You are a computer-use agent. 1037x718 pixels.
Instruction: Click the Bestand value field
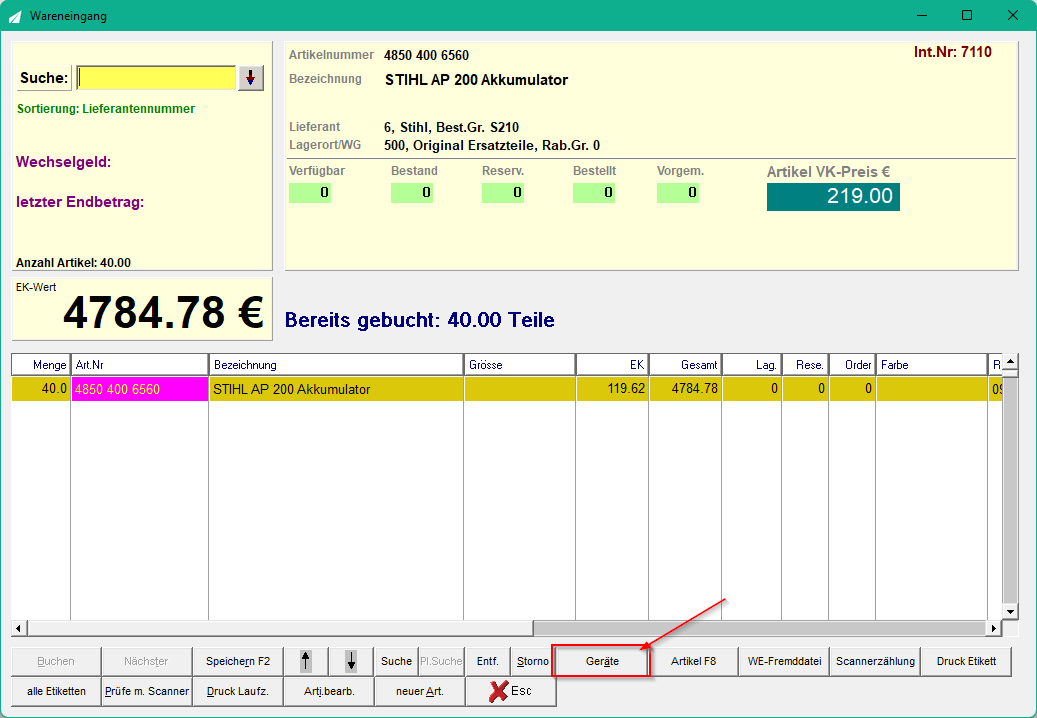412,192
